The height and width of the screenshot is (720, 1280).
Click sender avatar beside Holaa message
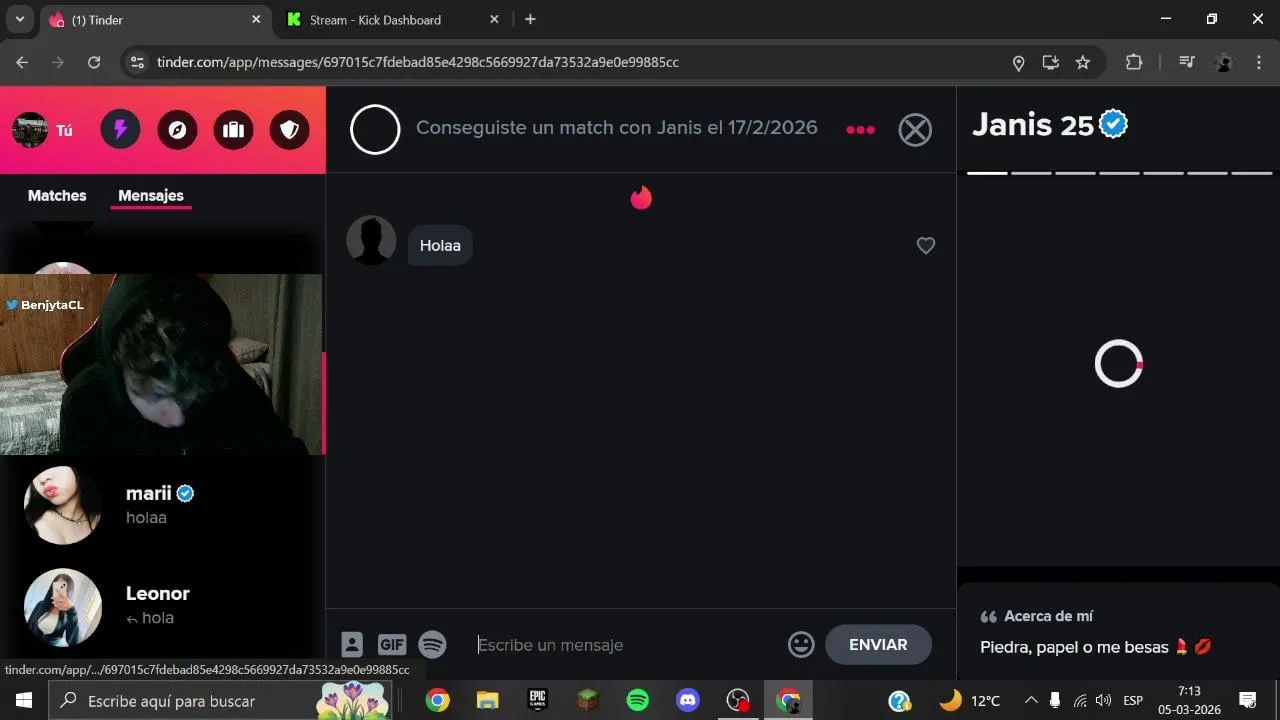click(371, 240)
